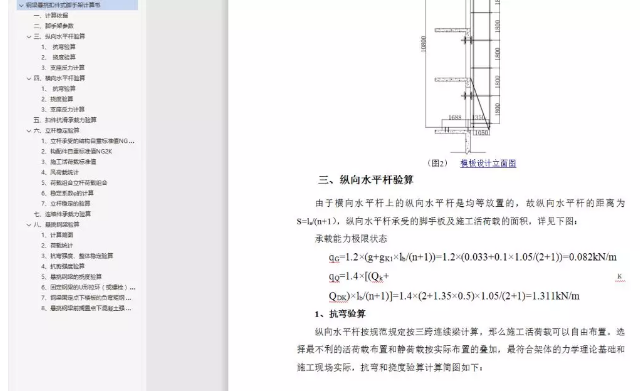Jump to 一、计算依据 in navigation pane
640x391 pixels.
click(51, 16)
